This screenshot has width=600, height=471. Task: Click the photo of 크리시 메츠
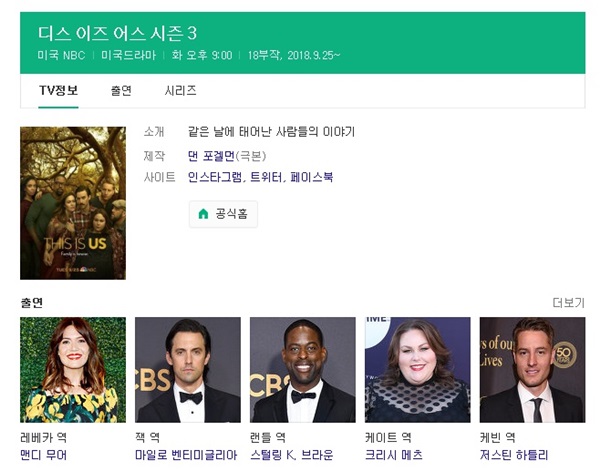coord(417,370)
